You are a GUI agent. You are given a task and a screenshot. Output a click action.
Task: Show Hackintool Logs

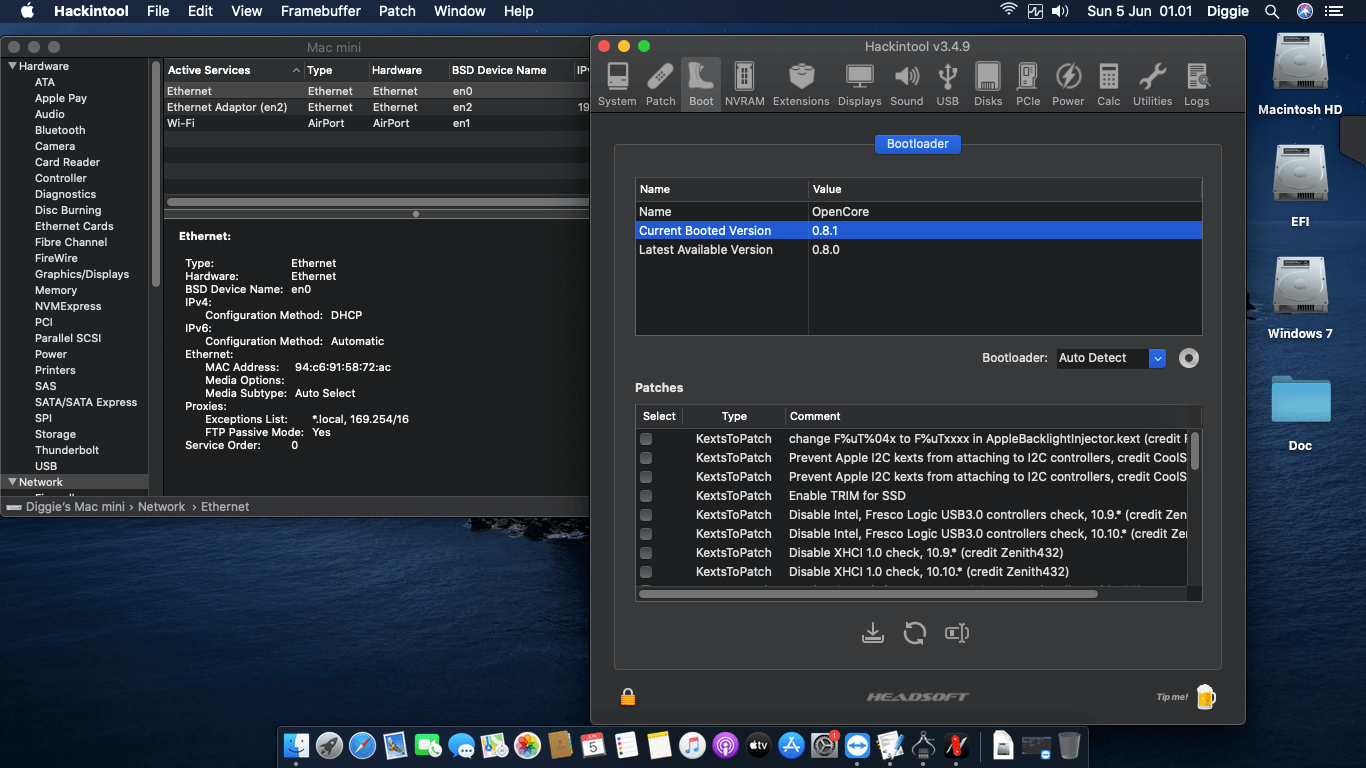click(1196, 83)
